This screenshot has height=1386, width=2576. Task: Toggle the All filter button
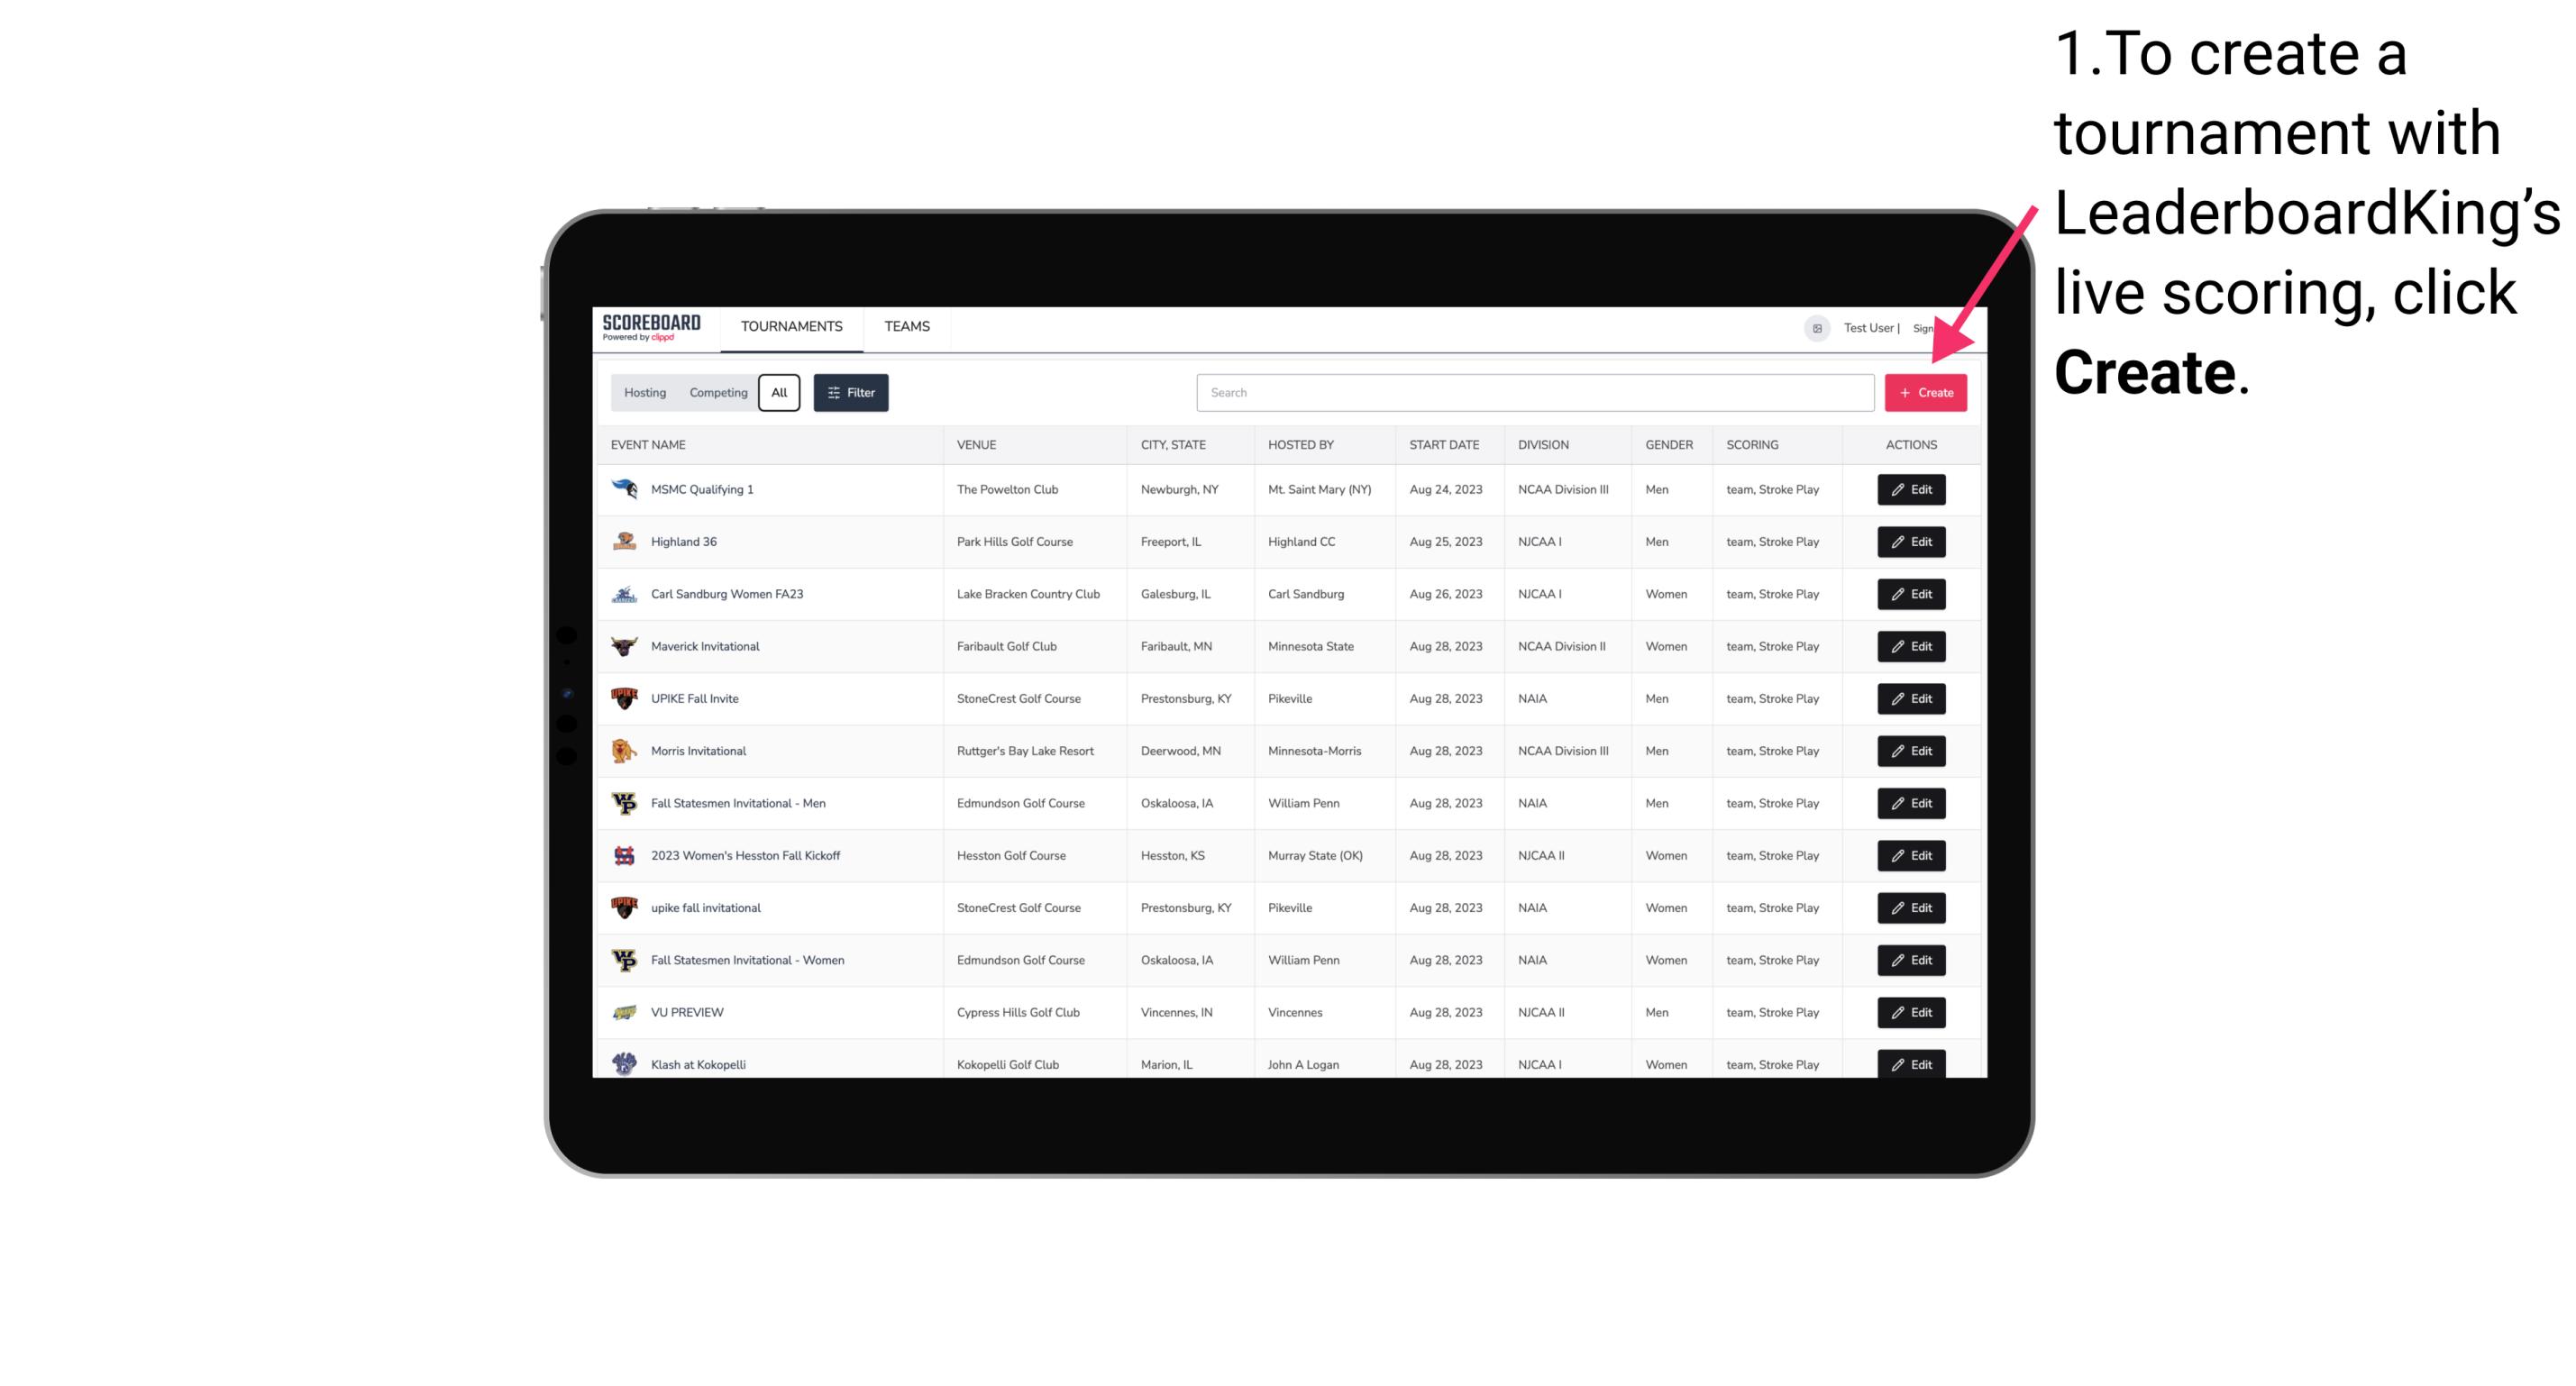pyautogui.click(x=779, y=393)
